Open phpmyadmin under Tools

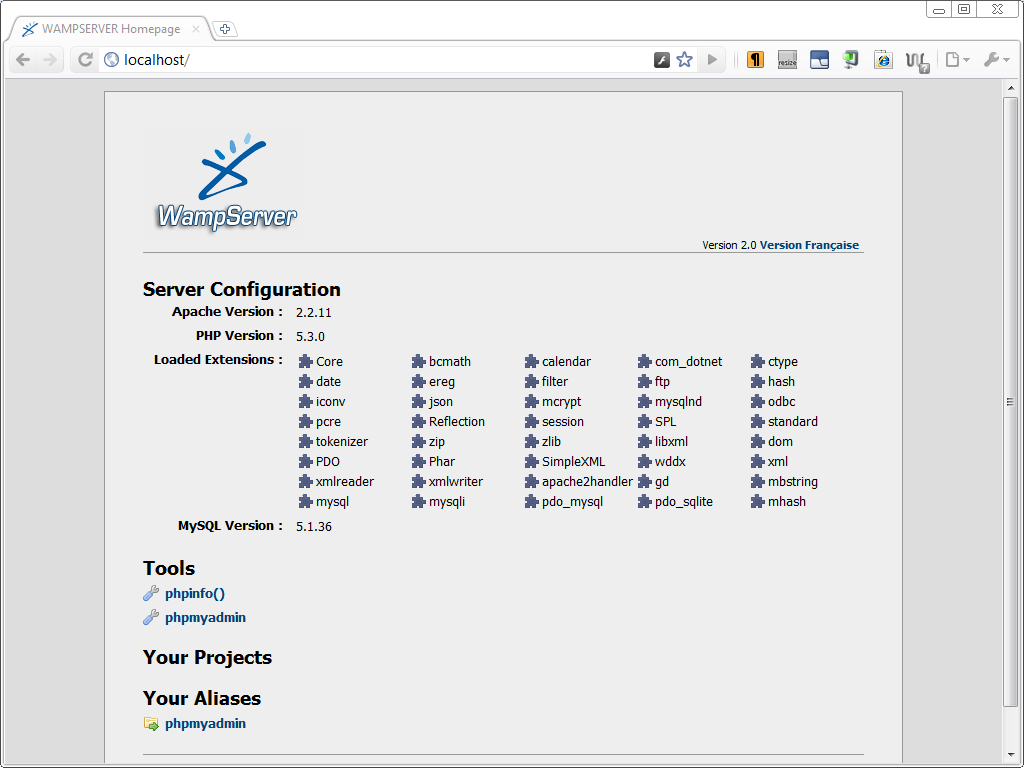[205, 618]
